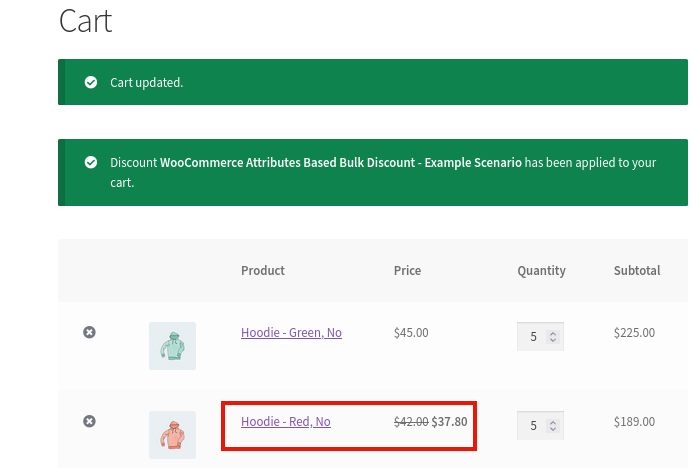
Task: Focus the quantity field for the red hoodie
Action: coord(533,426)
